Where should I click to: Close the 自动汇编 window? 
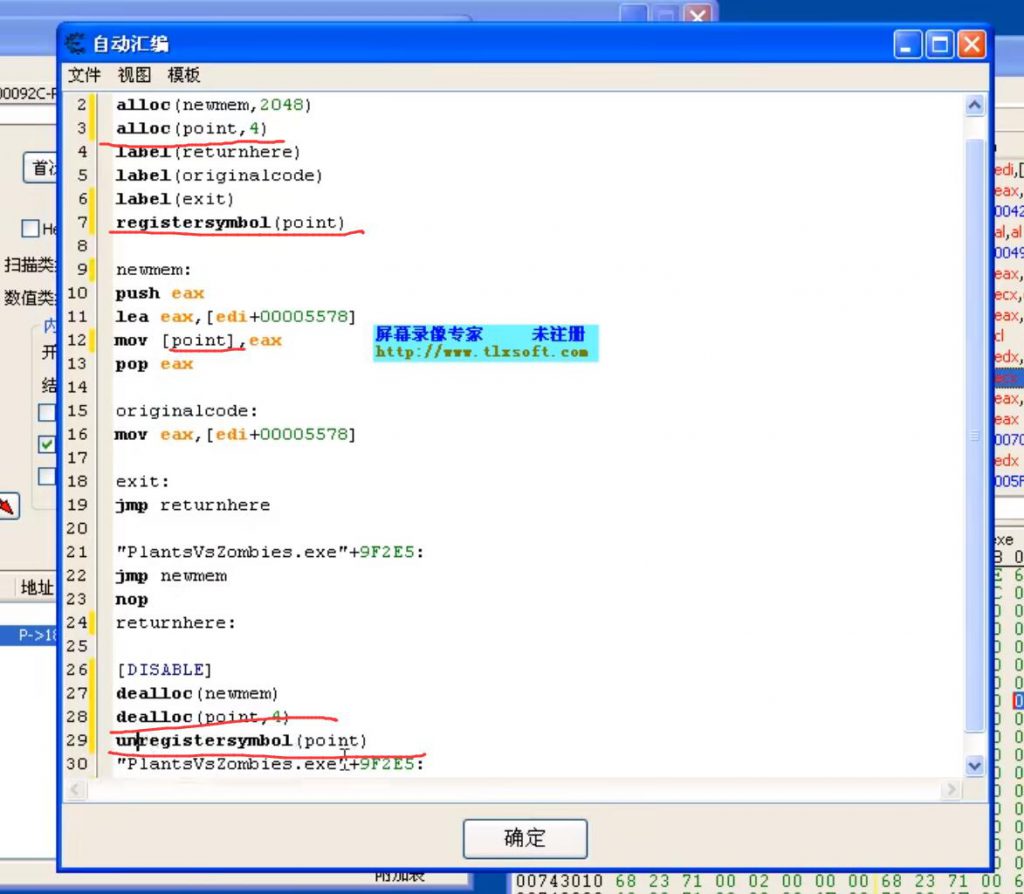971,45
